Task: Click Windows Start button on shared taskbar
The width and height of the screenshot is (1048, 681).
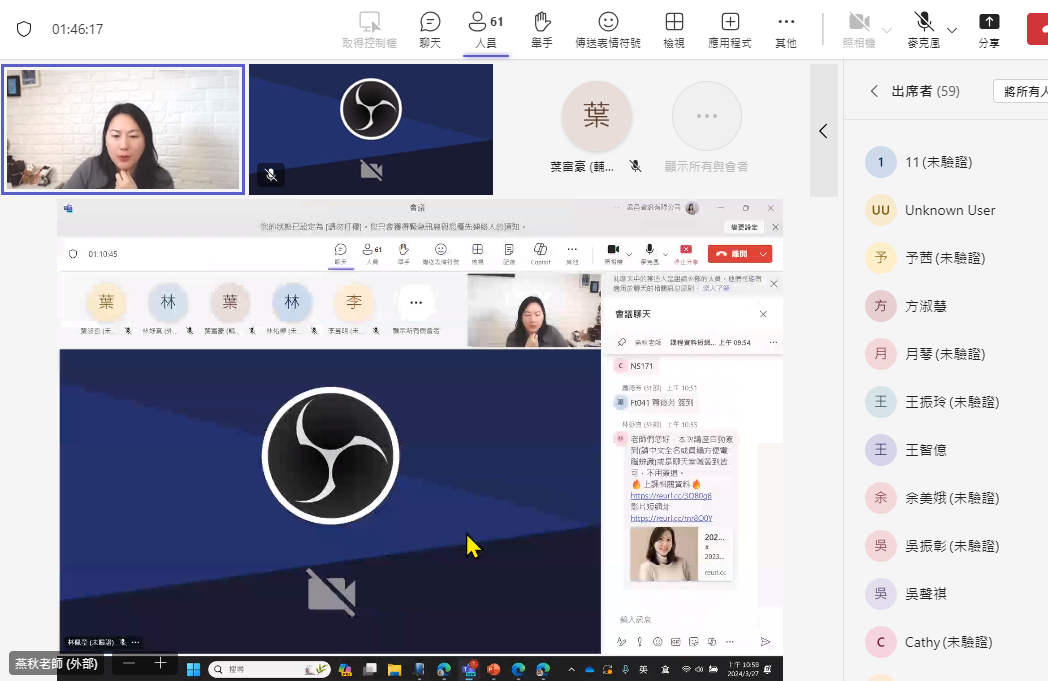Action: click(194, 669)
